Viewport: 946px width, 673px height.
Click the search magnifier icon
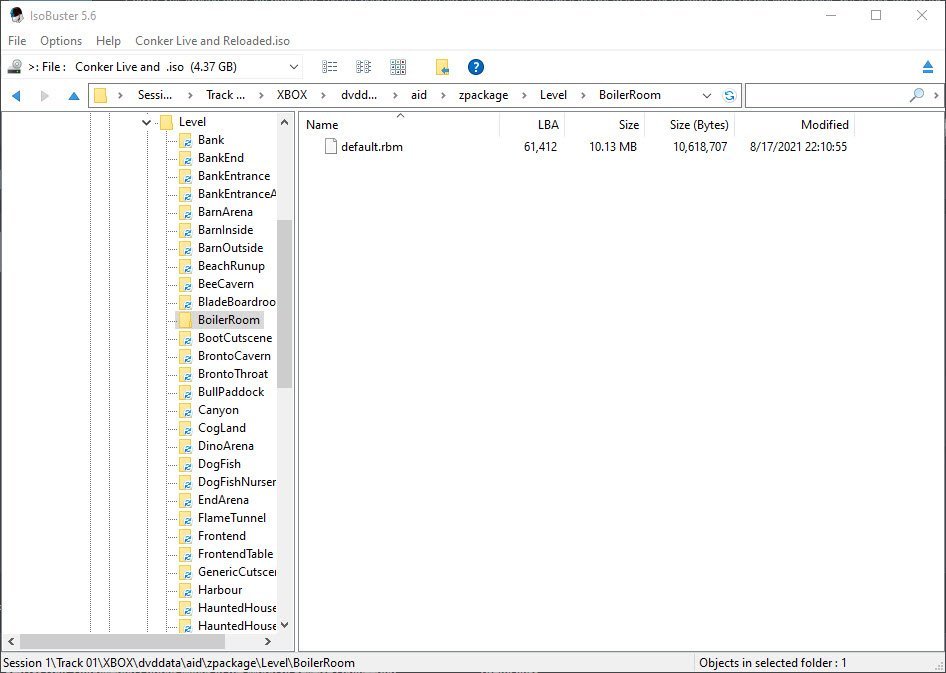[916, 95]
